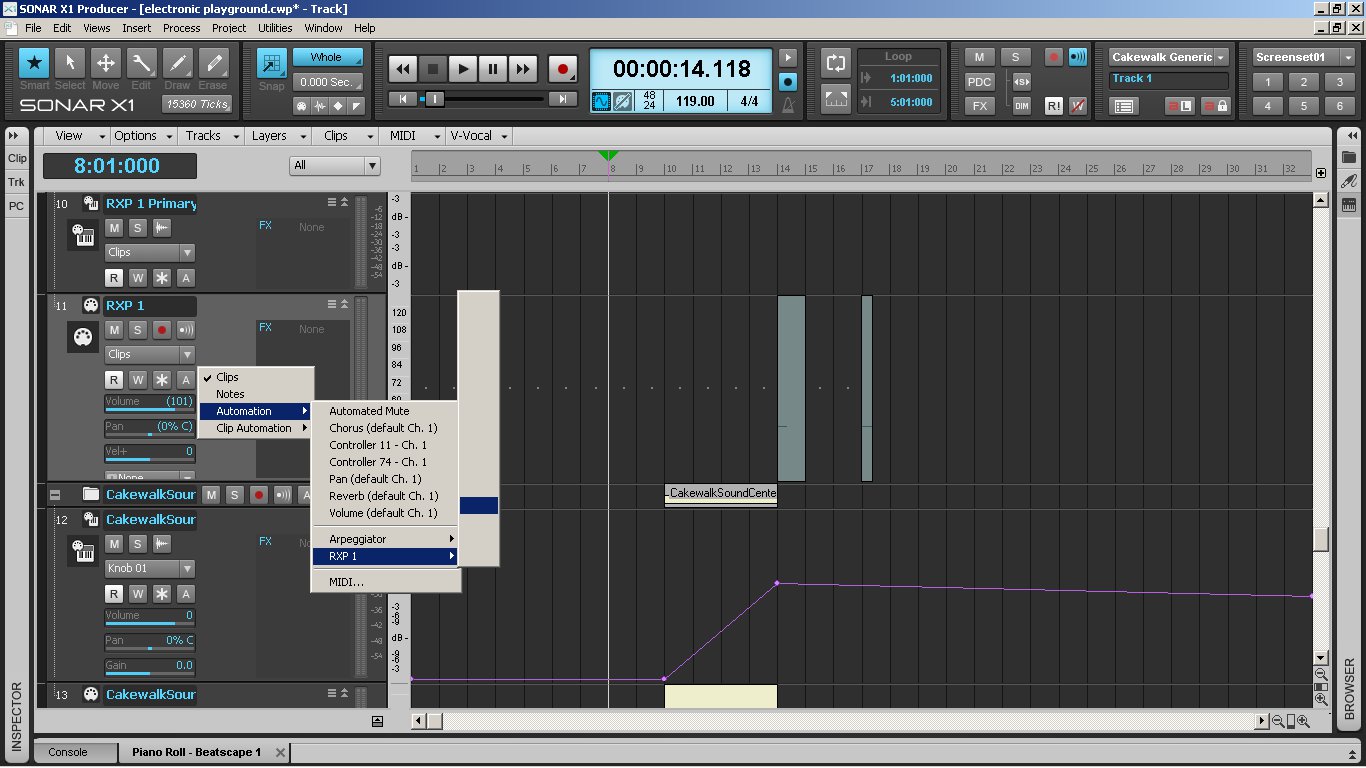Pick the Edit tool
Viewport: 1366px width, 768px height.
click(x=141, y=63)
